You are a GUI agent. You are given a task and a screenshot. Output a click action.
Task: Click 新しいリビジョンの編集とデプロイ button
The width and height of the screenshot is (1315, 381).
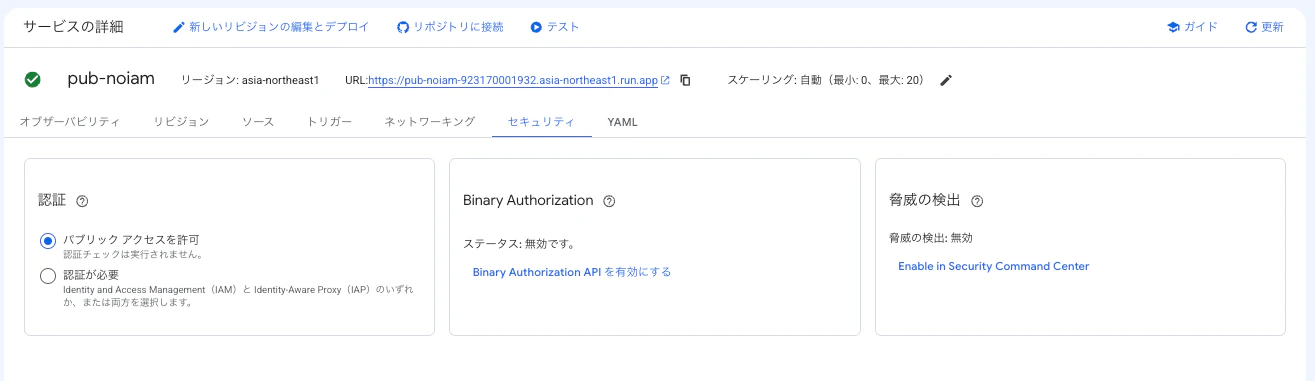[270, 27]
